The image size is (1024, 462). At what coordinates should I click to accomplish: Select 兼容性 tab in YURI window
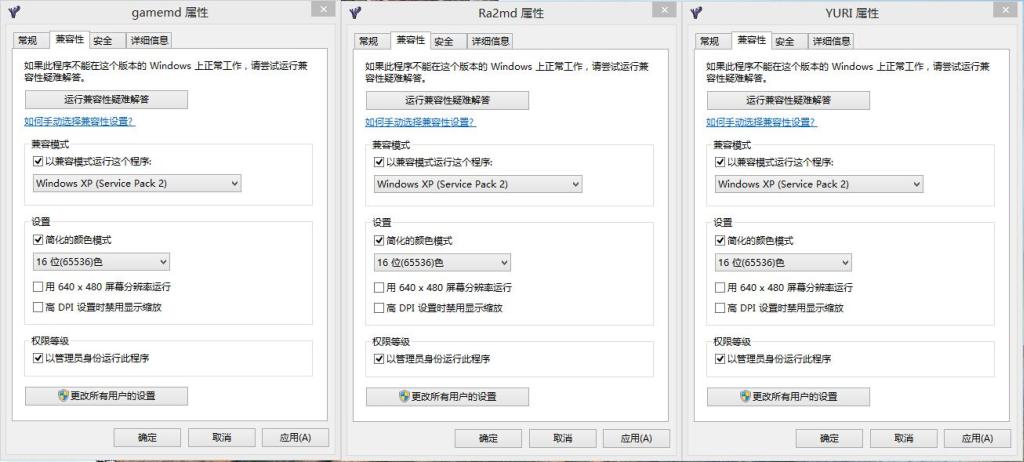pyautogui.click(x=751, y=39)
